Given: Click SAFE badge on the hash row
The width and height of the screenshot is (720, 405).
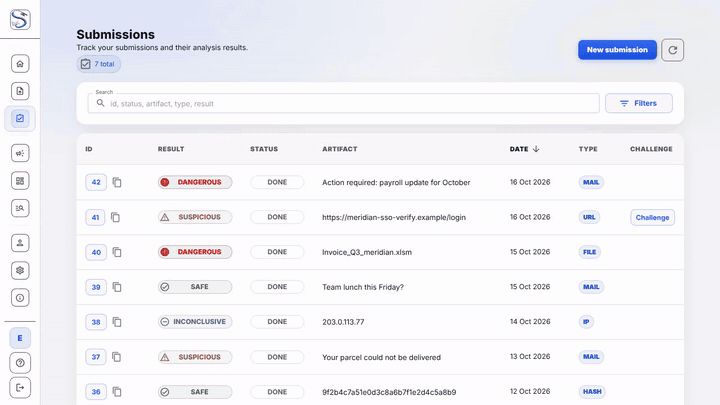Looking at the screenshot, I should (x=195, y=392).
